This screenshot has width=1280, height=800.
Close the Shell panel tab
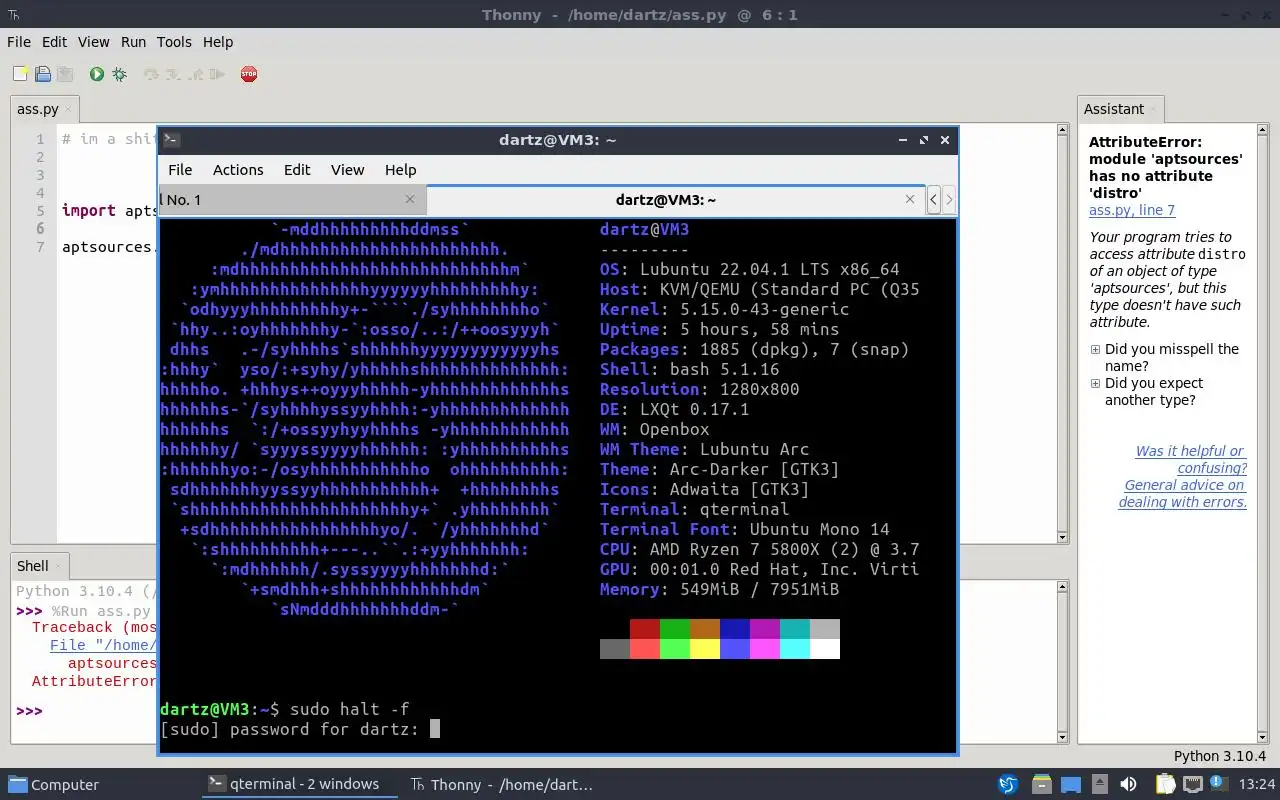pos(59,566)
